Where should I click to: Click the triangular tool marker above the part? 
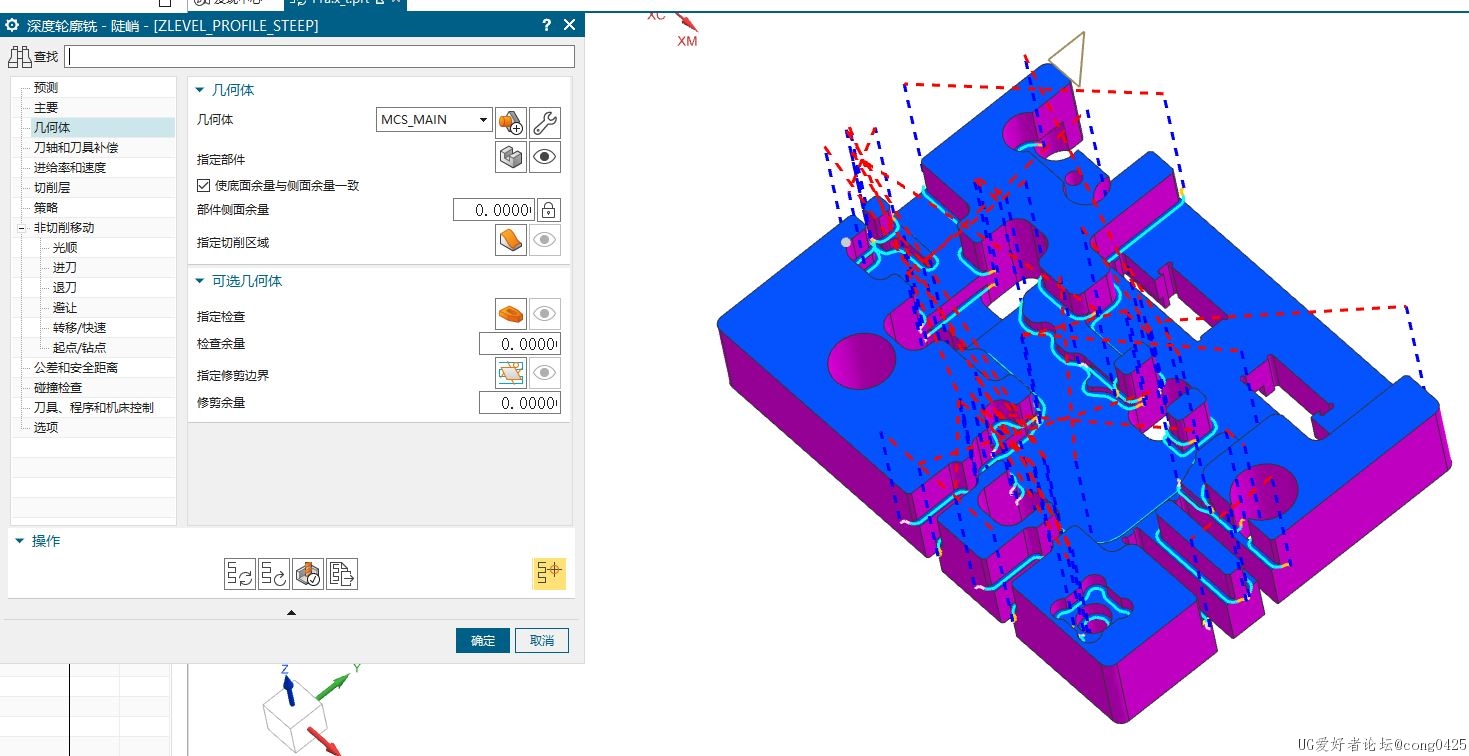tap(1067, 60)
